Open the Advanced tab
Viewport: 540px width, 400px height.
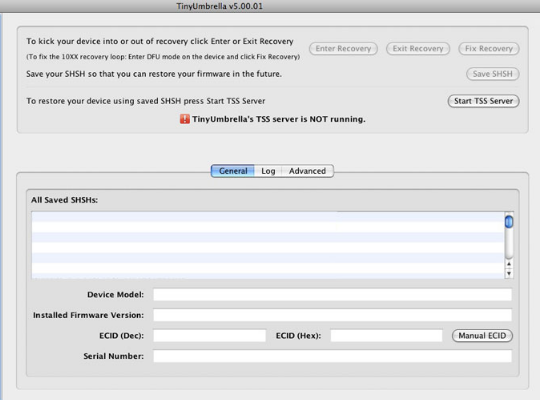[x=307, y=171]
